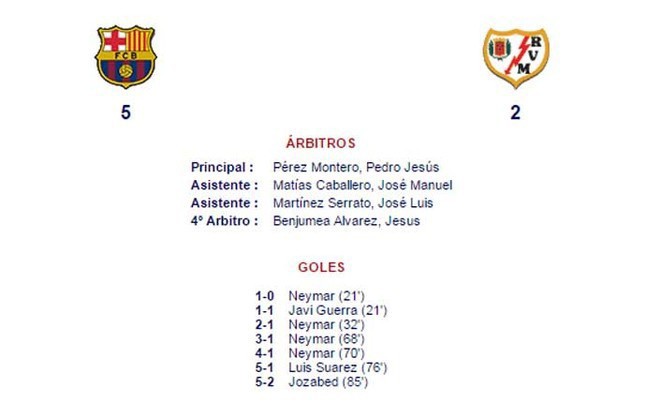Click Jozabed's 85' goal entry
646x403 pixels.
point(328,381)
